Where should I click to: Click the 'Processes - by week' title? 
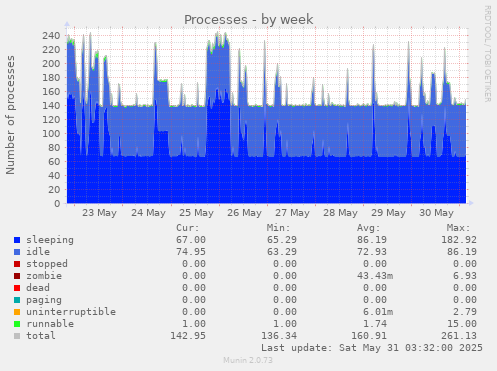[249, 20]
